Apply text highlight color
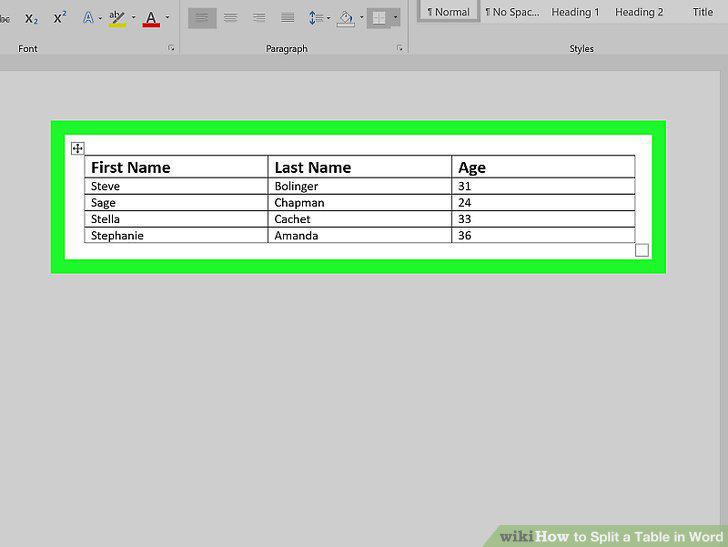Image resolution: width=728 pixels, height=547 pixels. [x=117, y=19]
